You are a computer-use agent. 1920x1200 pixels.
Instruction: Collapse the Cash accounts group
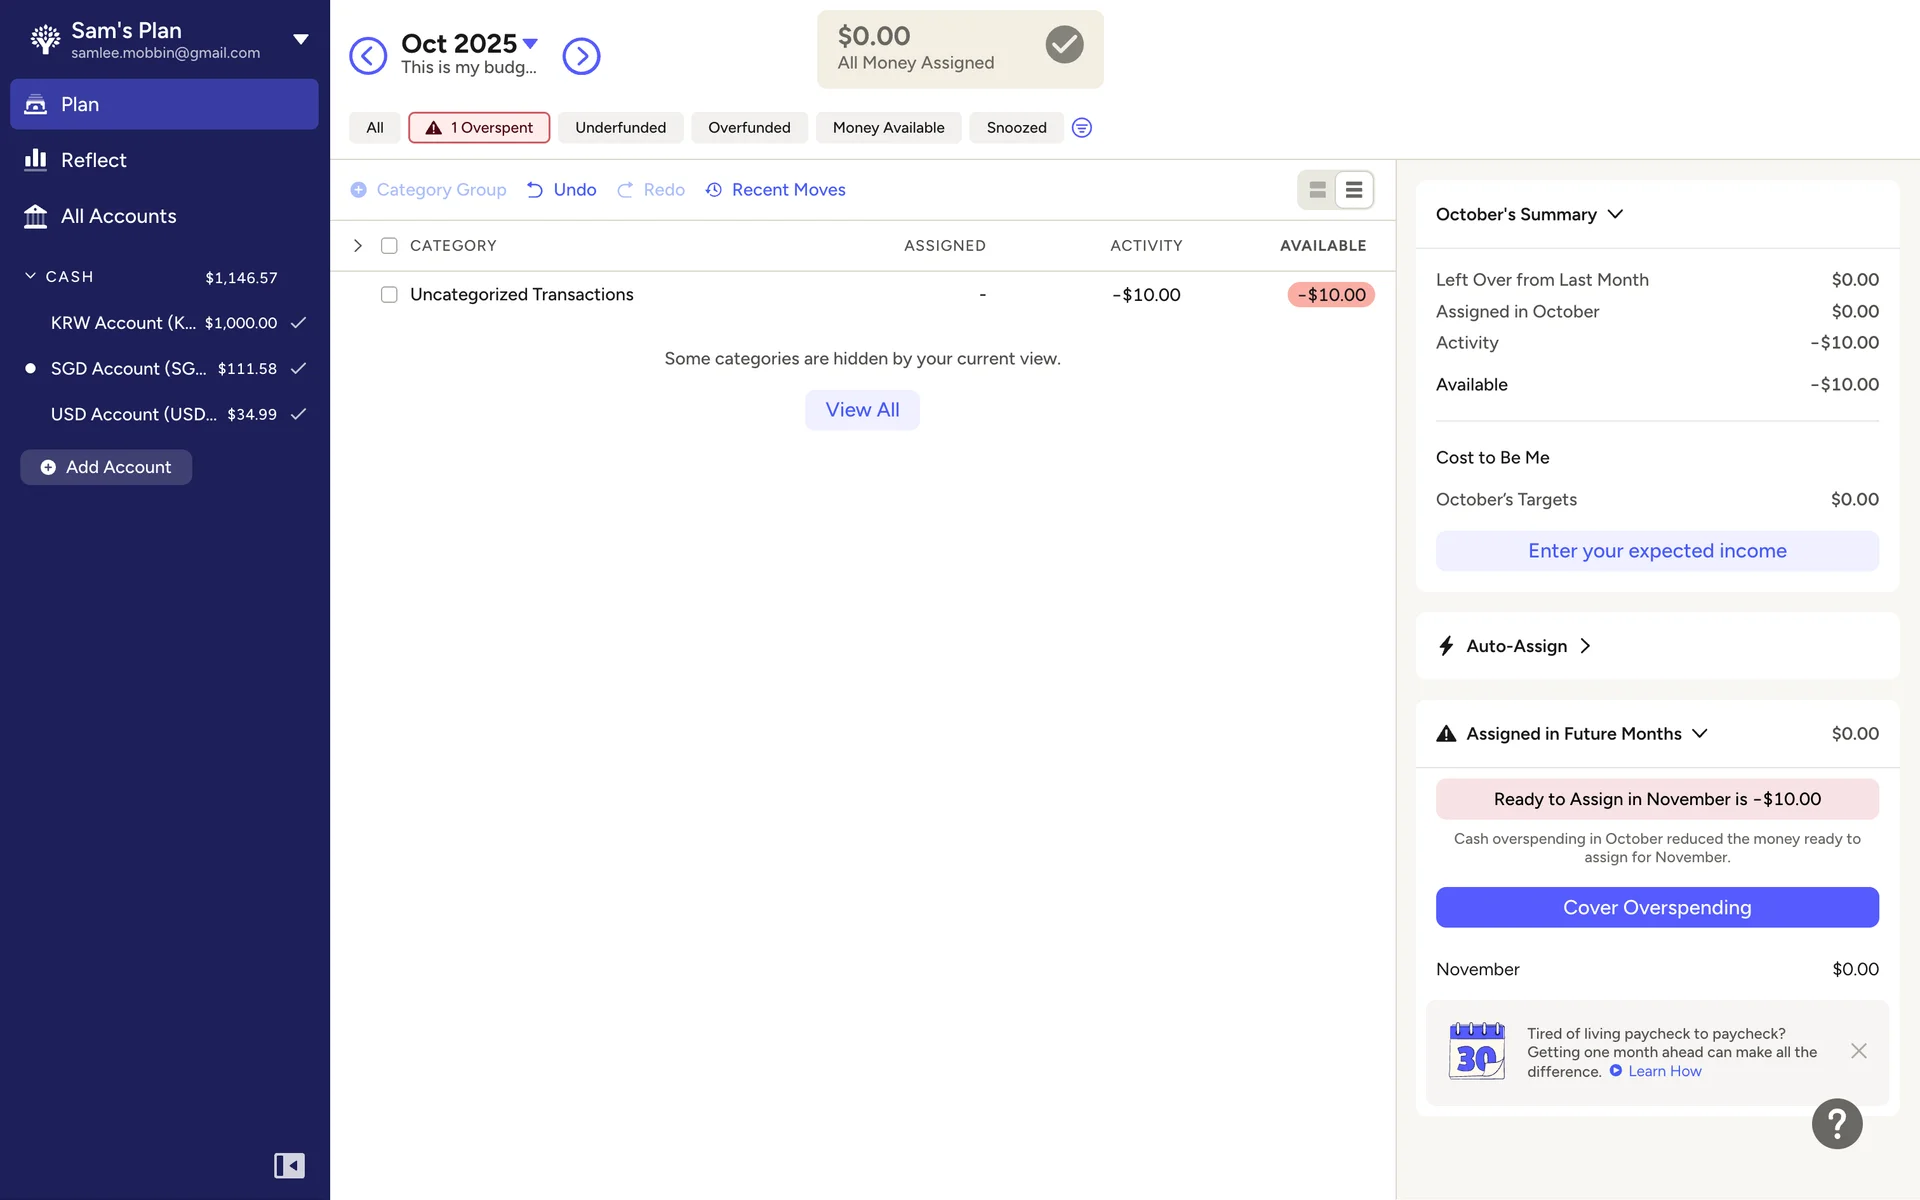pyautogui.click(x=31, y=277)
